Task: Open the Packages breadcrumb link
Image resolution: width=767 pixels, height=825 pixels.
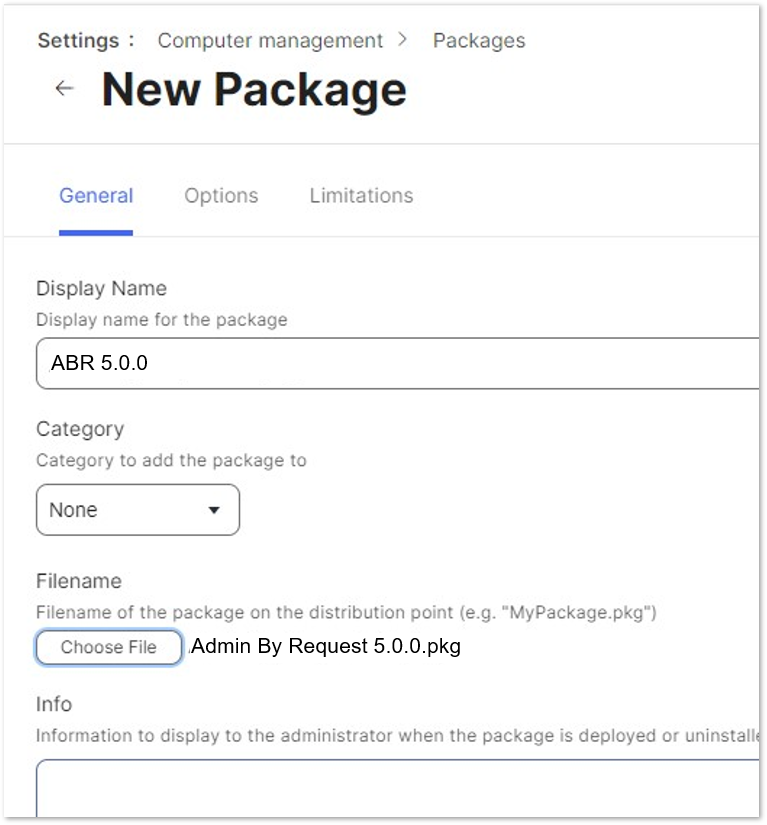Action: (479, 41)
